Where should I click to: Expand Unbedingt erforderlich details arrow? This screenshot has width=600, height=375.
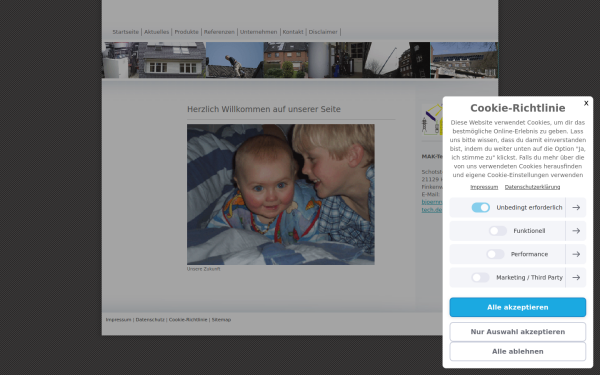click(576, 207)
